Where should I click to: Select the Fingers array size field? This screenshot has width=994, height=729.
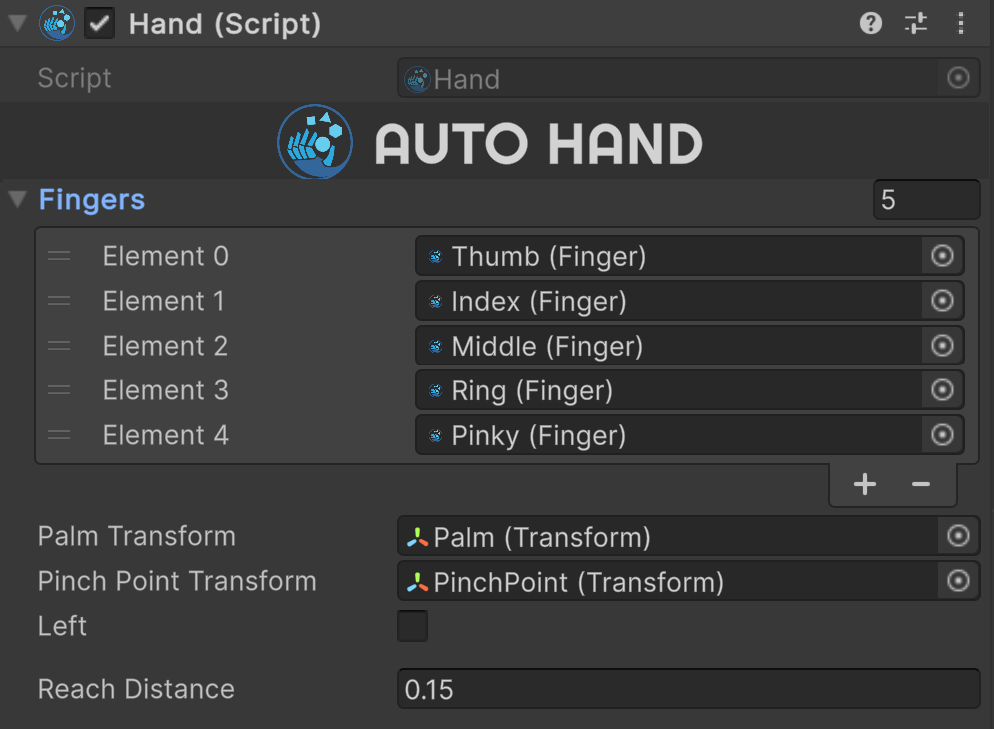click(927, 200)
